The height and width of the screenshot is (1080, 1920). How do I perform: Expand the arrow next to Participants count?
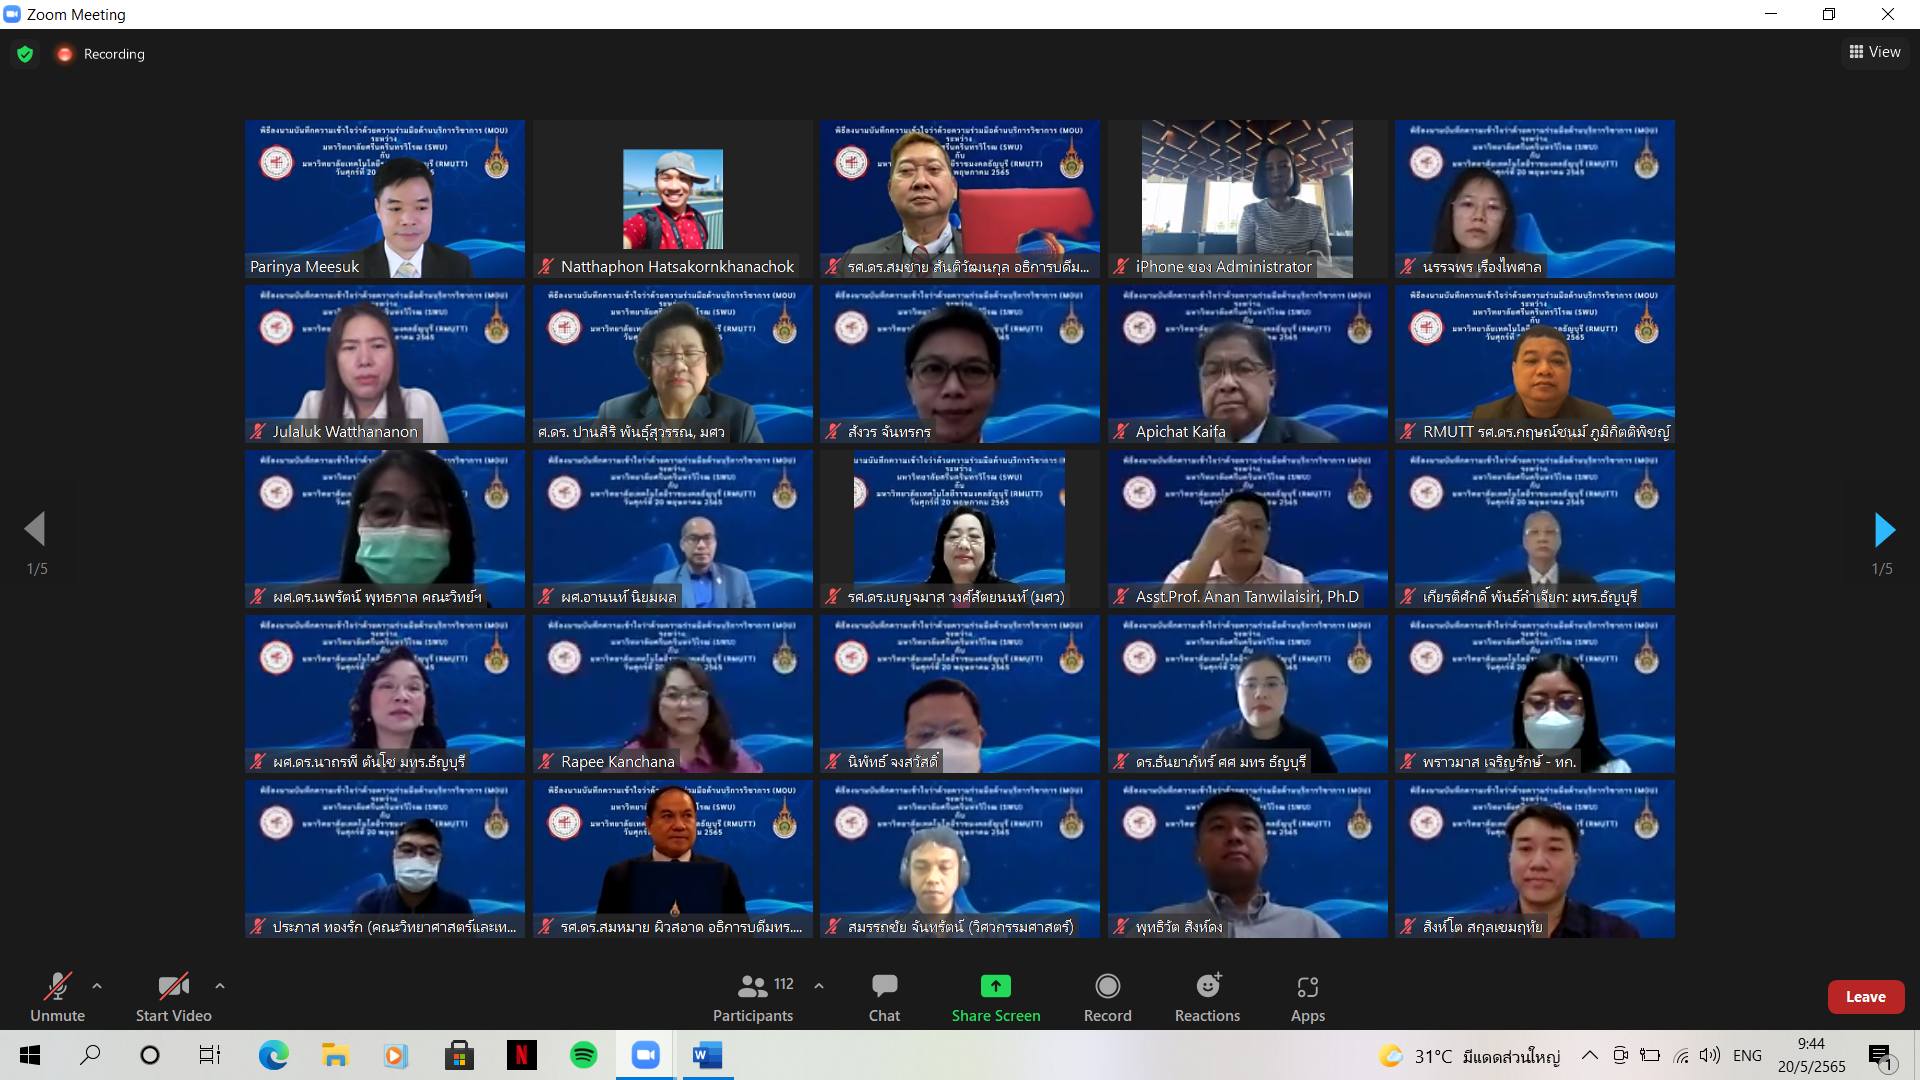[x=819, y=986]
